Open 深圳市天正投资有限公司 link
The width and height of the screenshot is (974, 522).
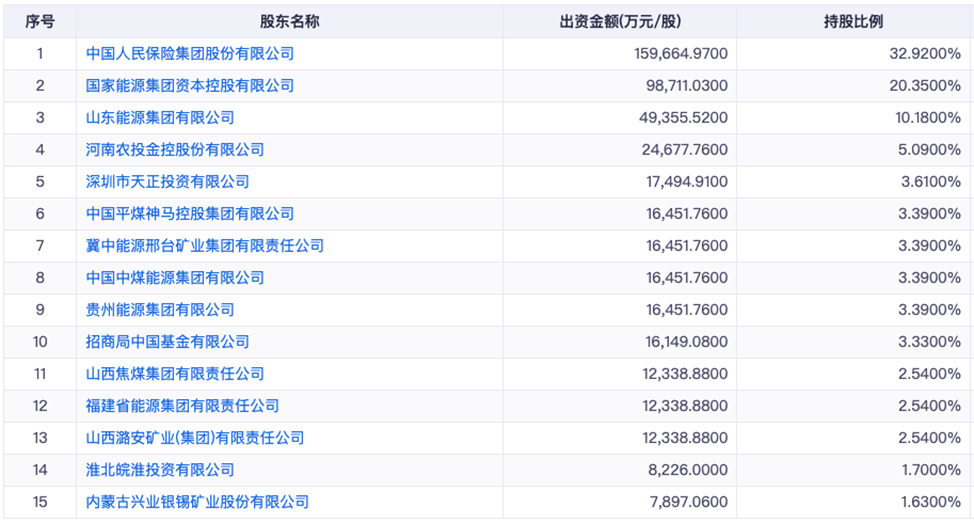pos(168,181)
